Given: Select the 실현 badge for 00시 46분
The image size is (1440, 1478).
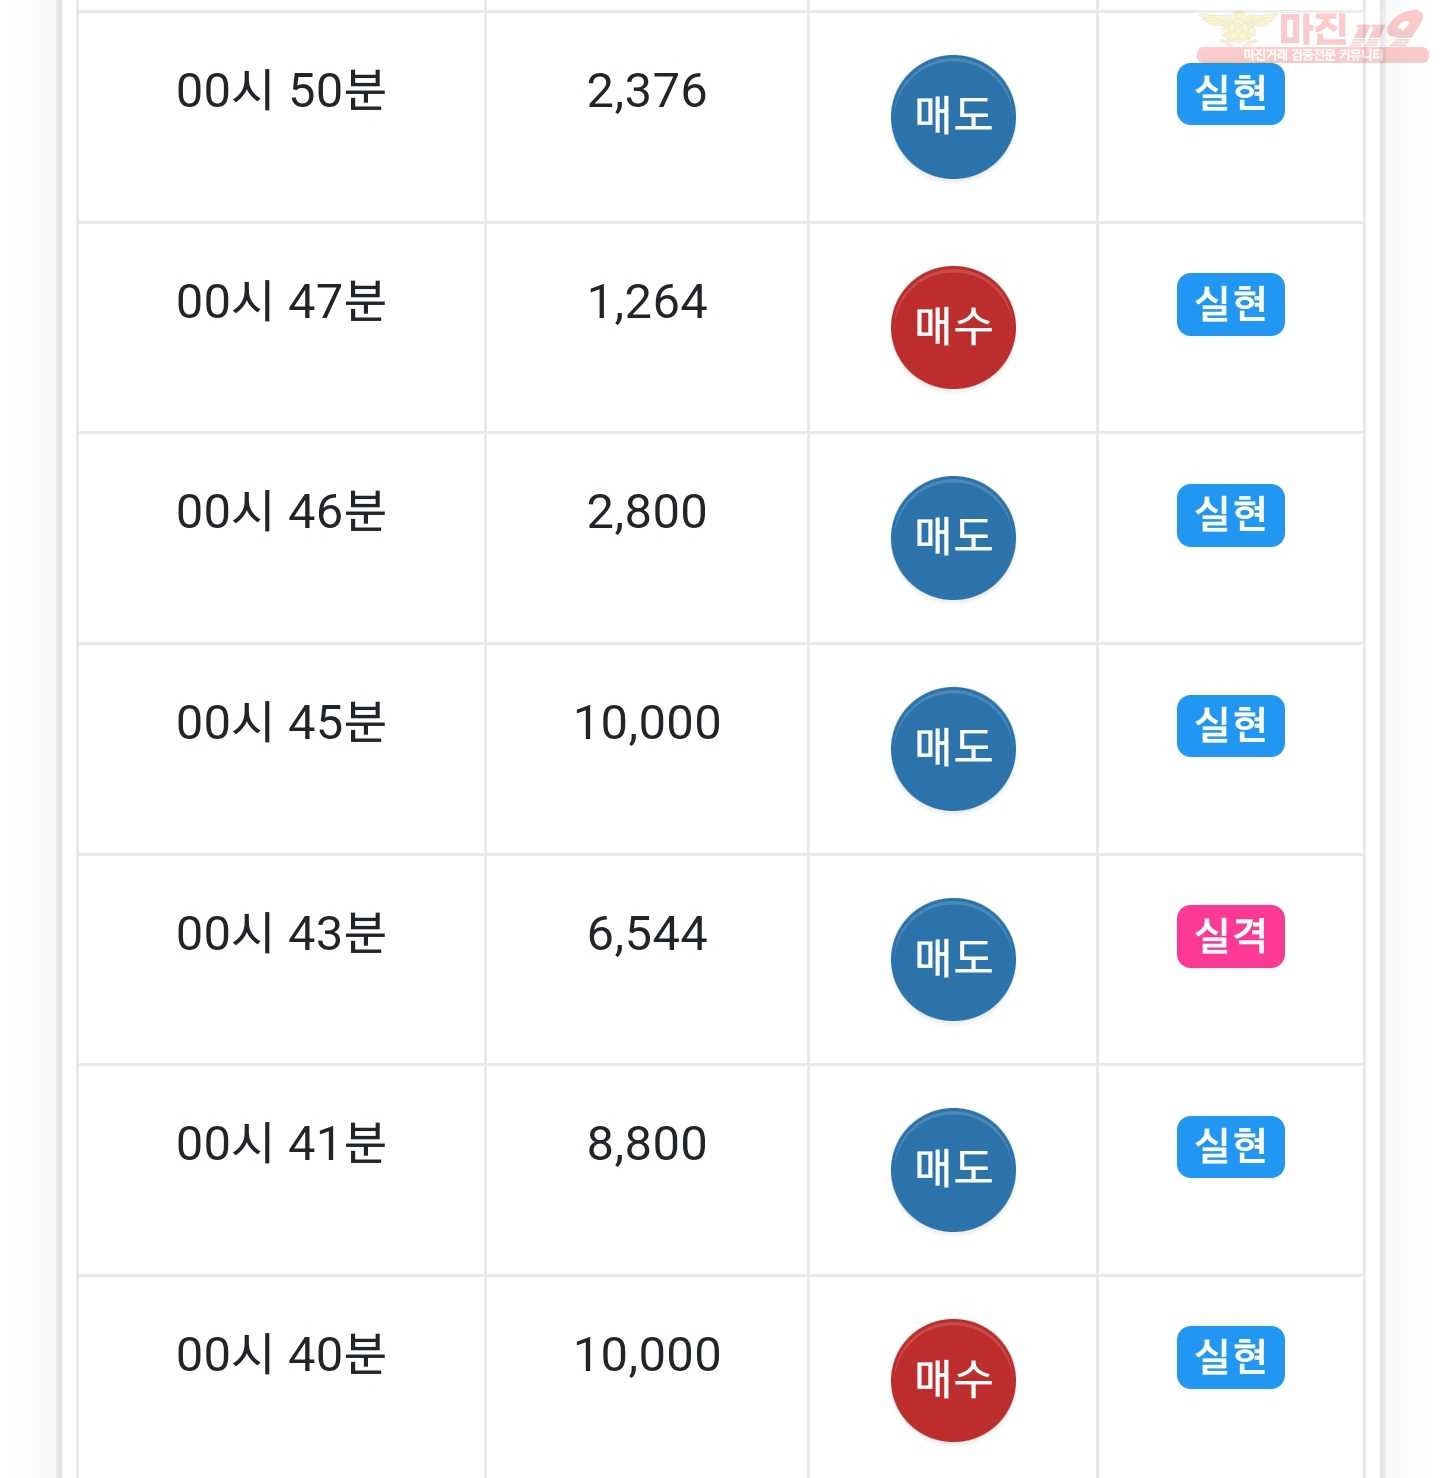Looking at the screenshot, I should tap(1230, 515).
